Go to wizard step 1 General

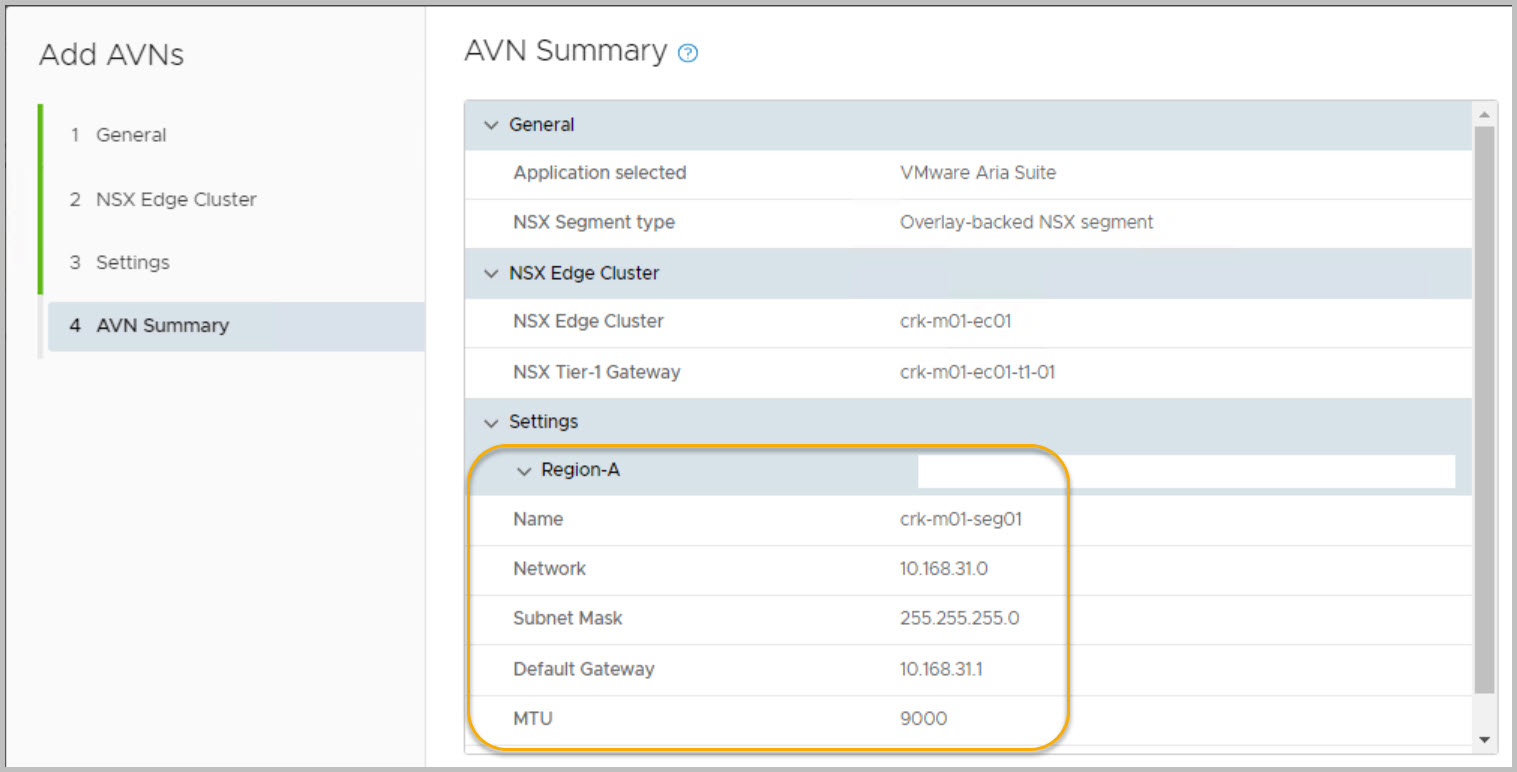pyautogui.click(x=130, y=135)
